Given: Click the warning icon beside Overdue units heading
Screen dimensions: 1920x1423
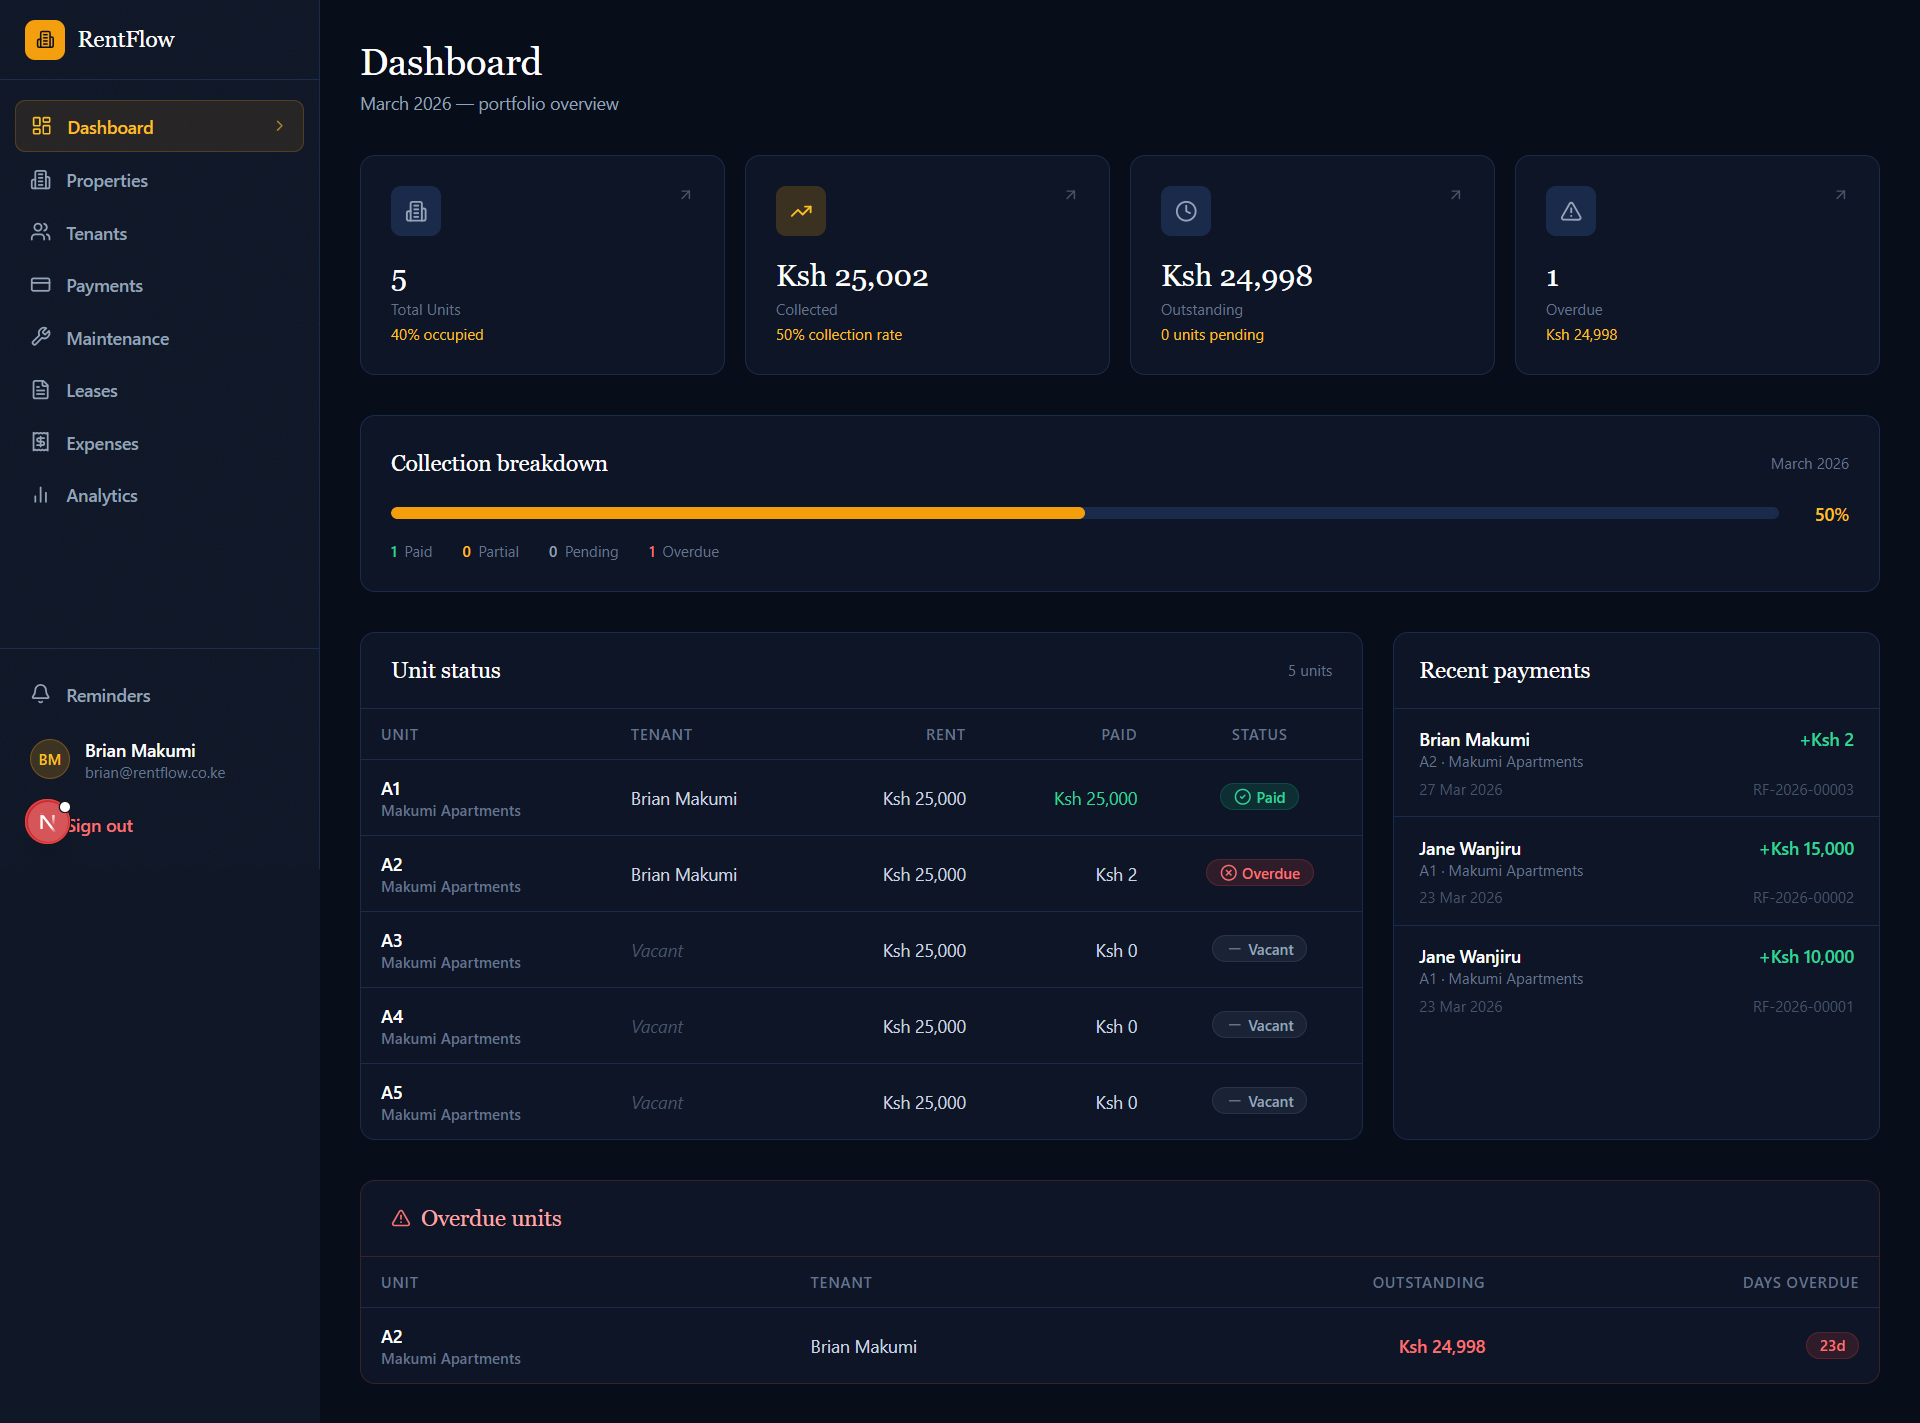Looking at the screenshot, I should pyautogui.click(x=401, y=1218).
